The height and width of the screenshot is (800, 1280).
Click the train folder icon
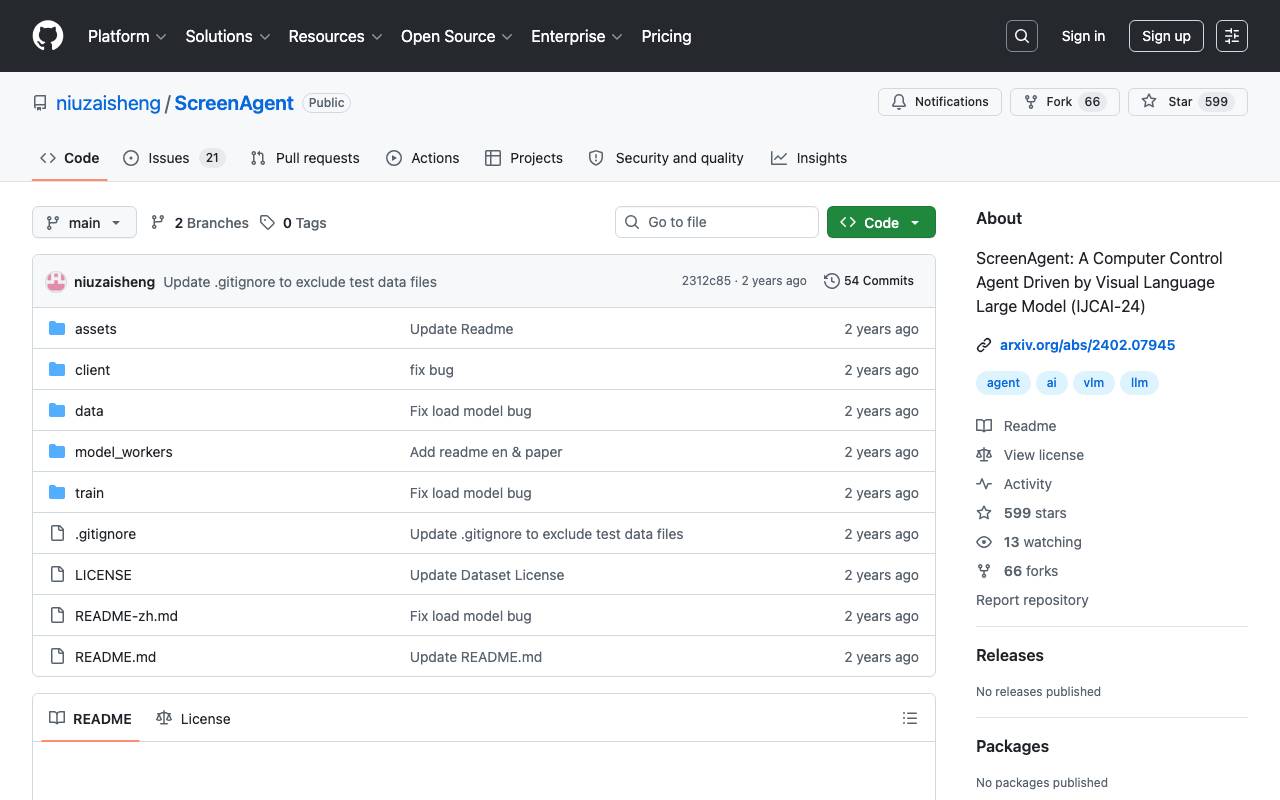(57, 493)
